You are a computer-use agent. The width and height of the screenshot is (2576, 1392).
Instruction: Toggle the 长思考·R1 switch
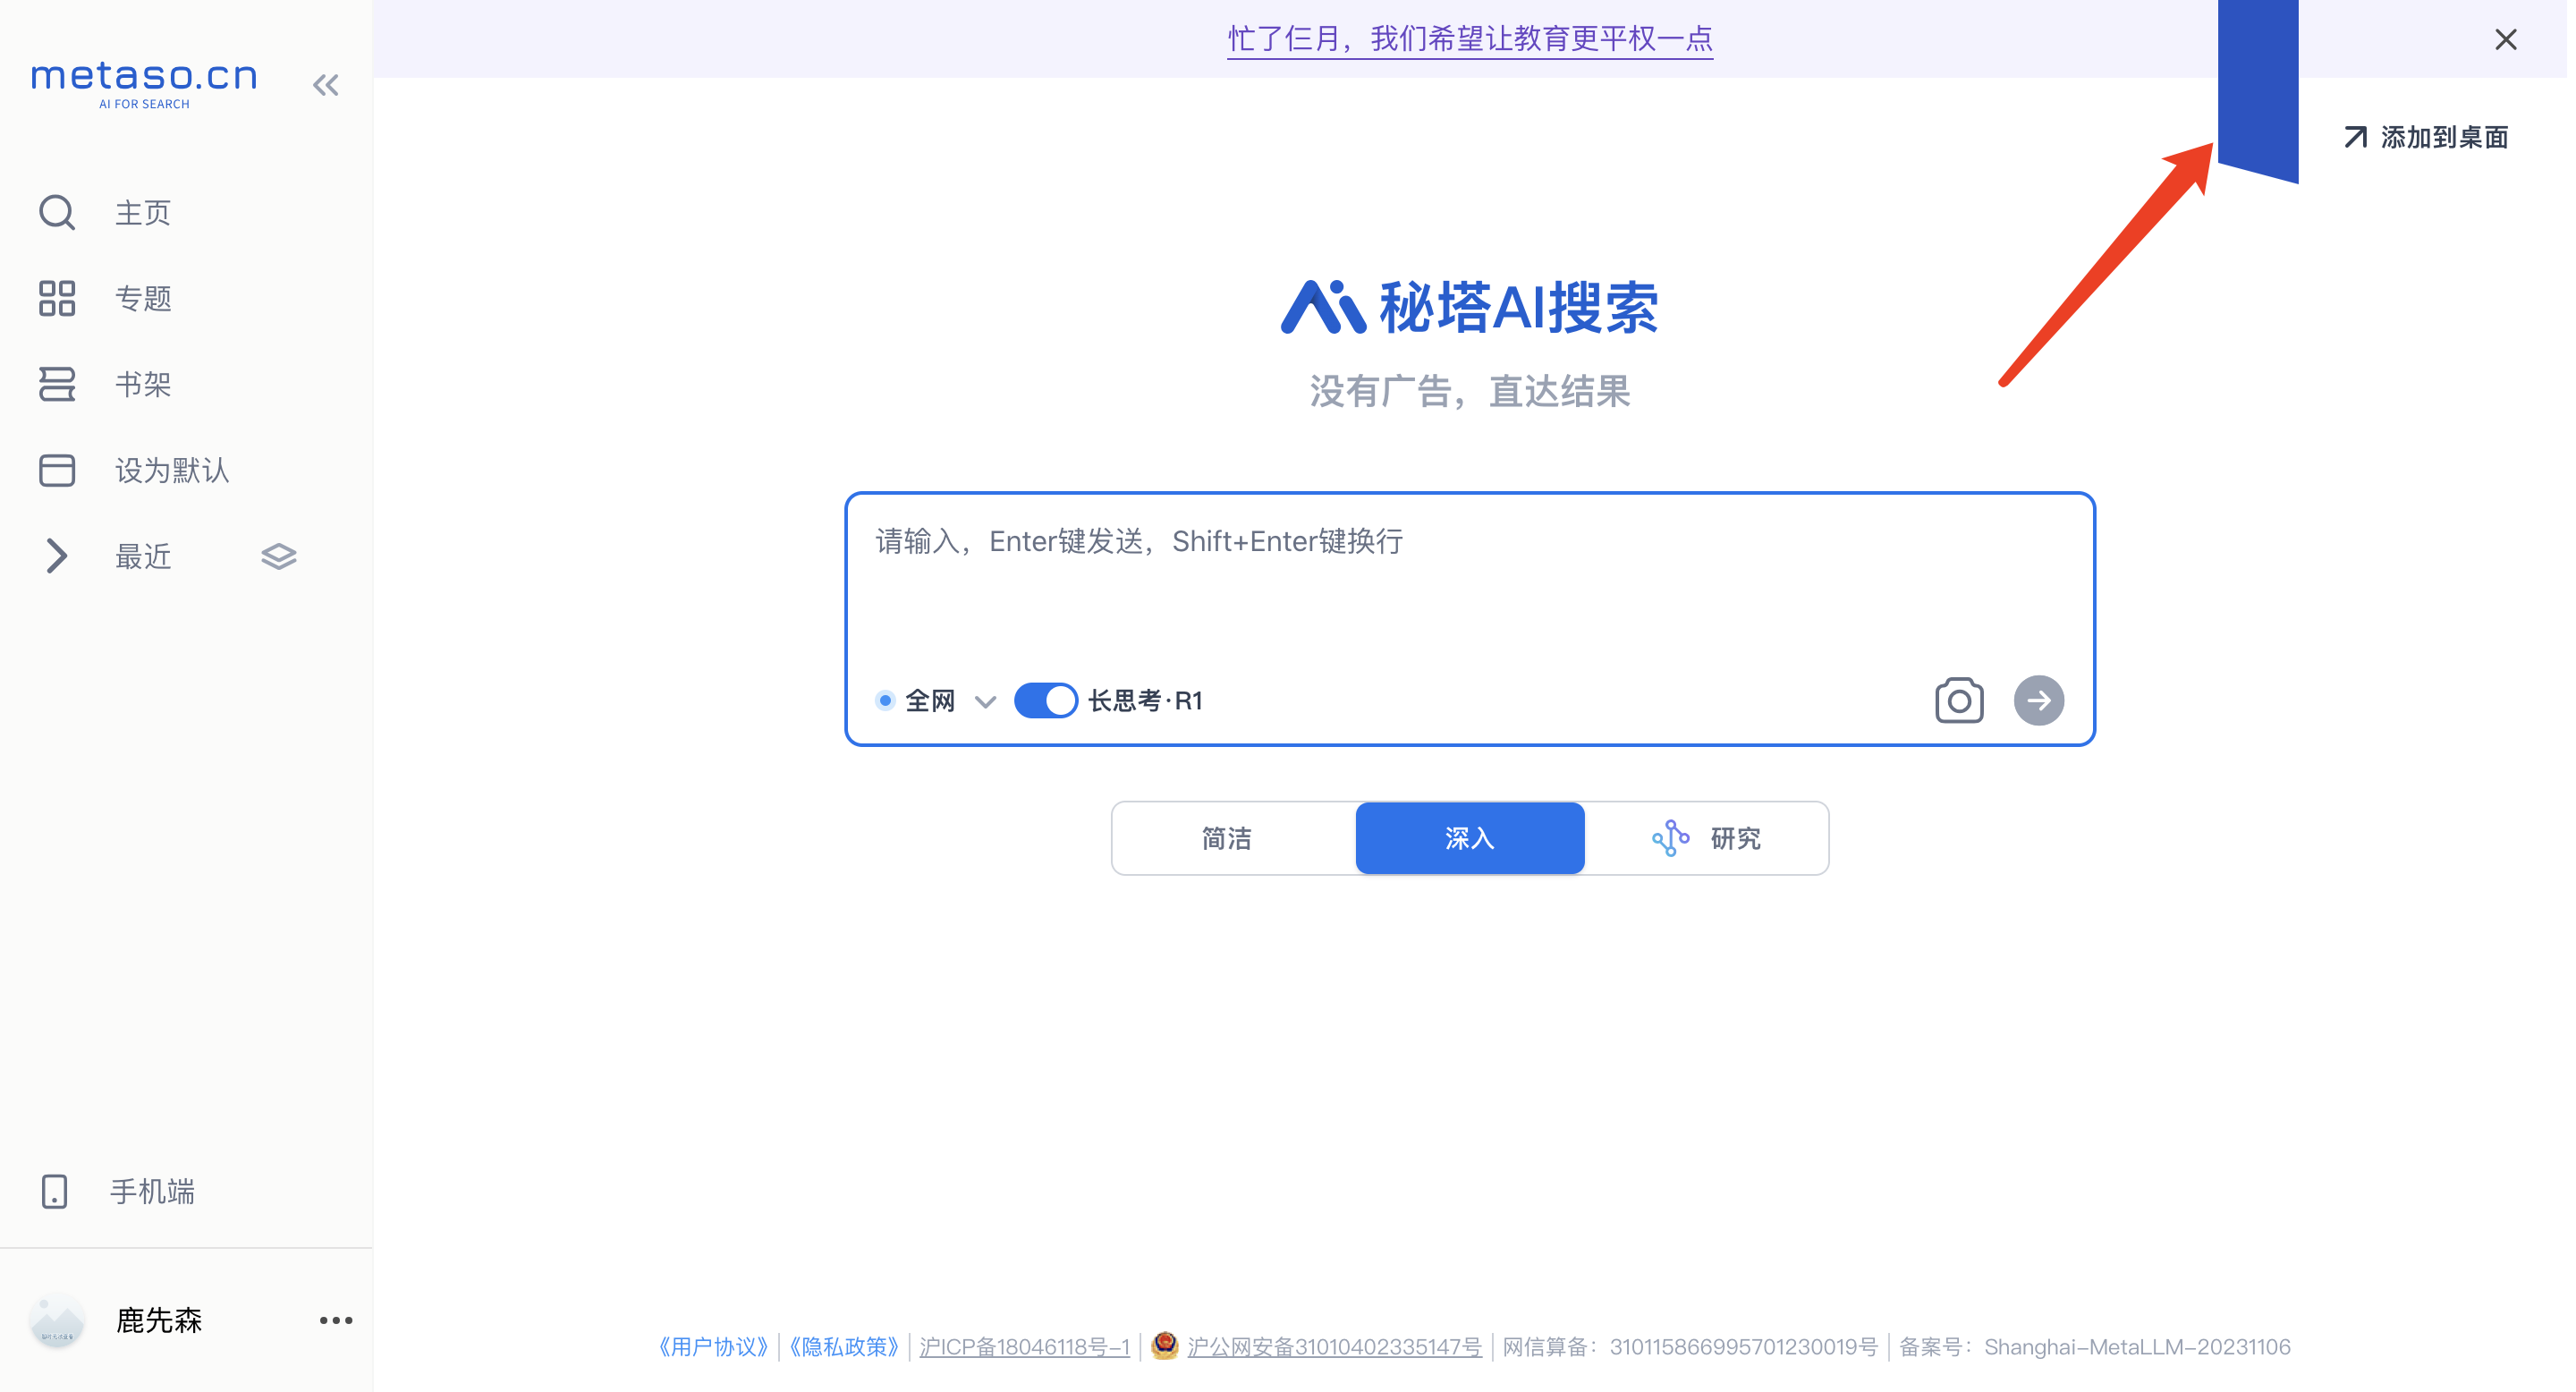coord(1045,700)
